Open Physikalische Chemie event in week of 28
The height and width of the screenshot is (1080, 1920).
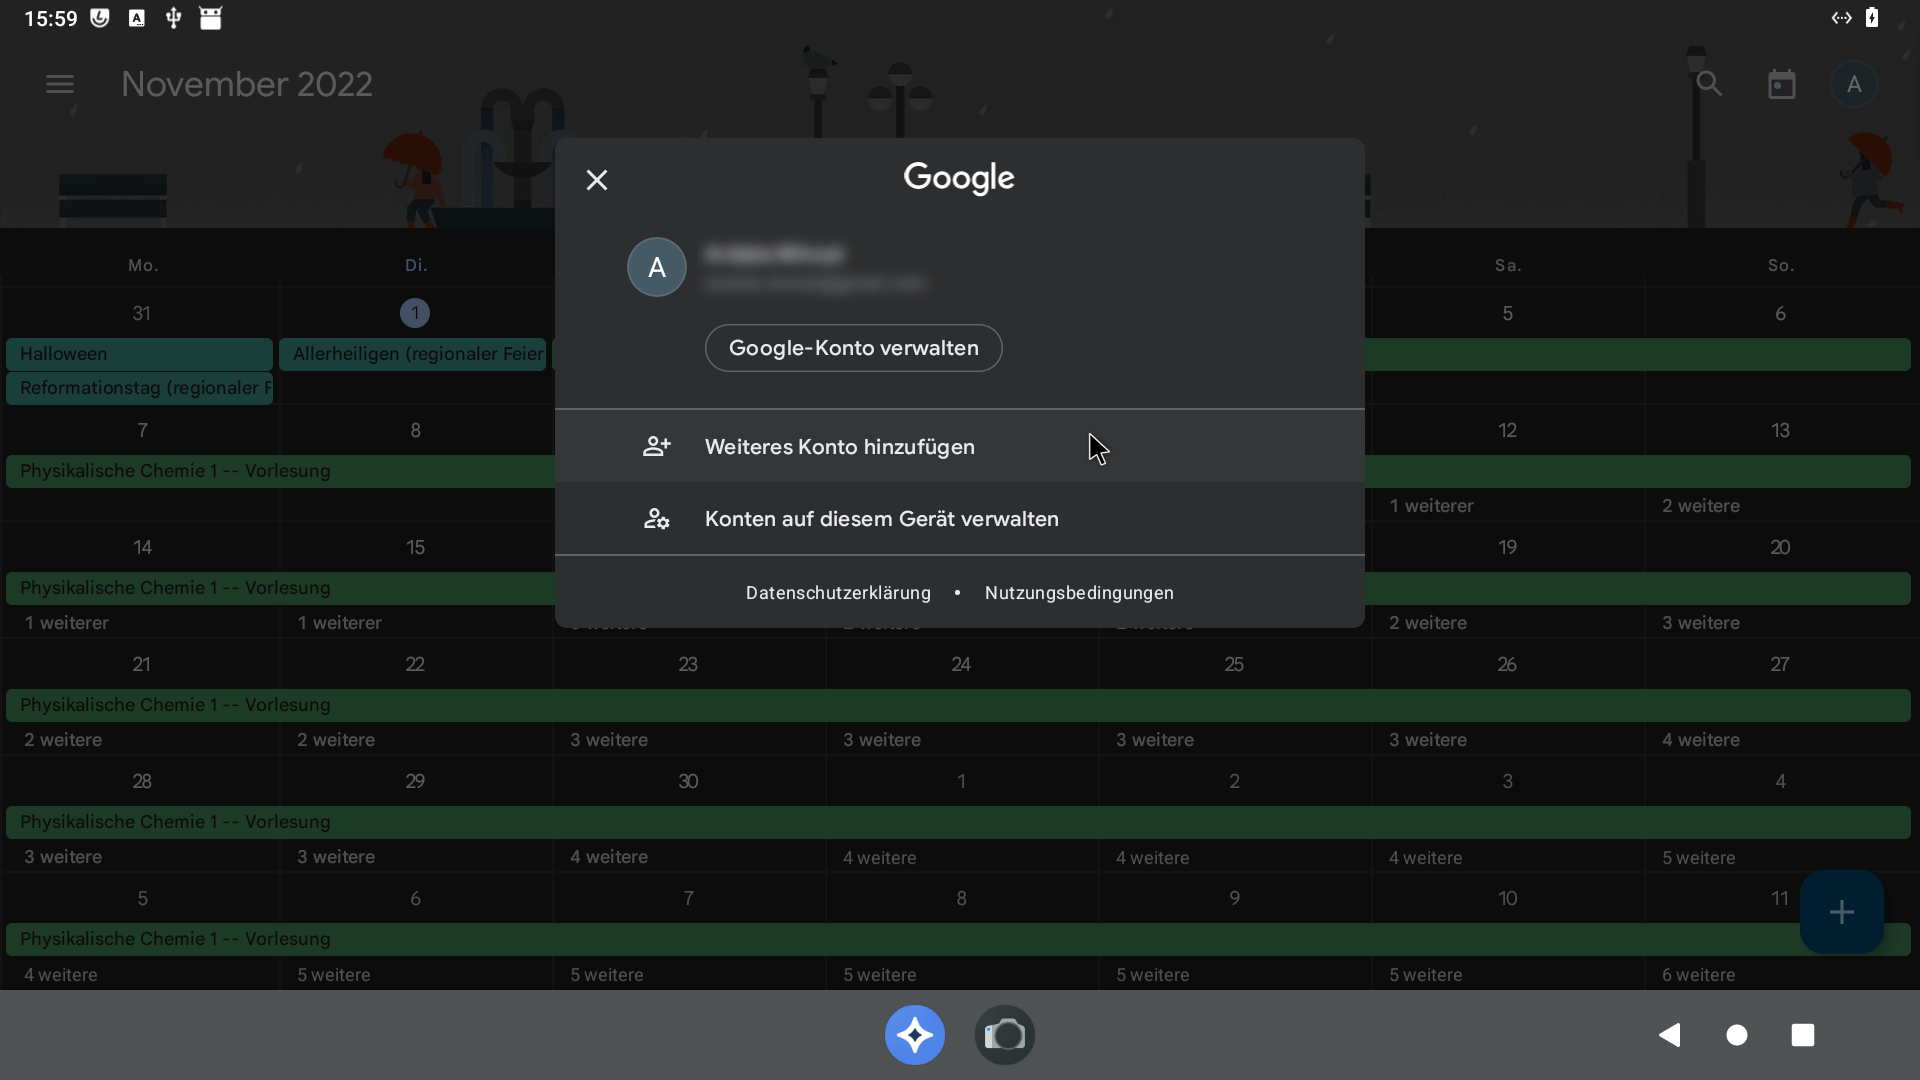click(x=958, y=822)
